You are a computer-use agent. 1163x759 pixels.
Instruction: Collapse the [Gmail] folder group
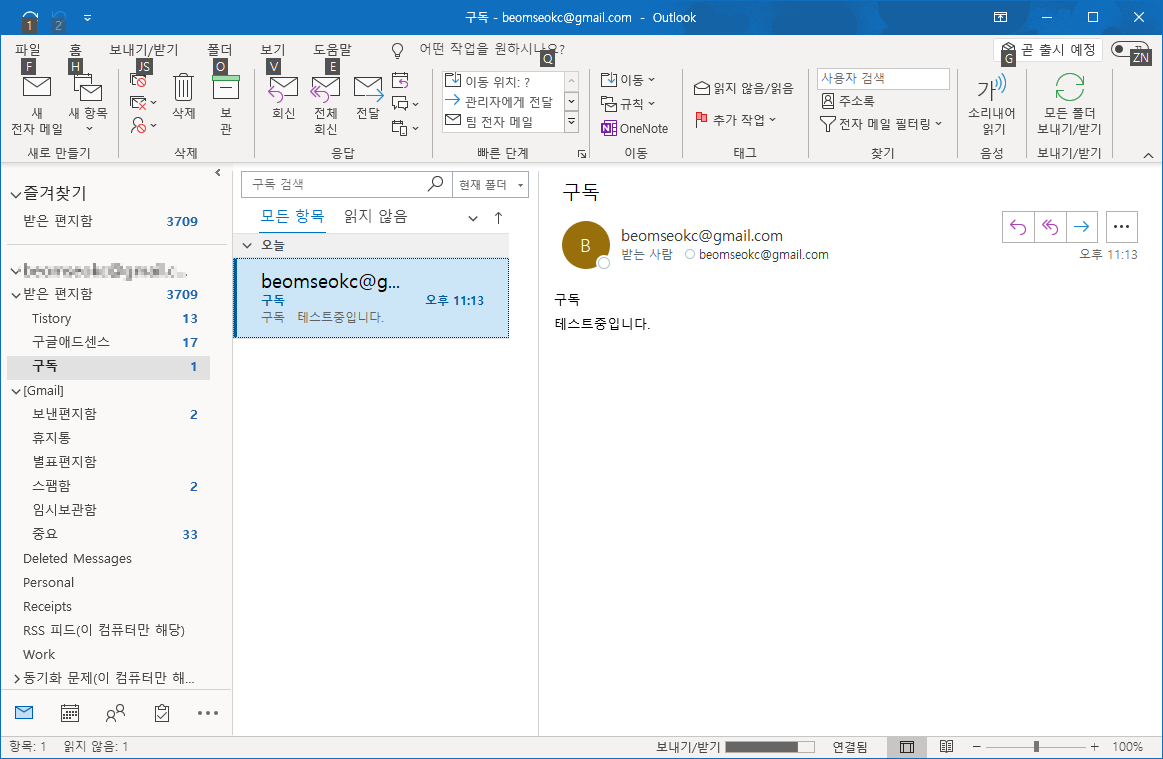click(16, 391)
